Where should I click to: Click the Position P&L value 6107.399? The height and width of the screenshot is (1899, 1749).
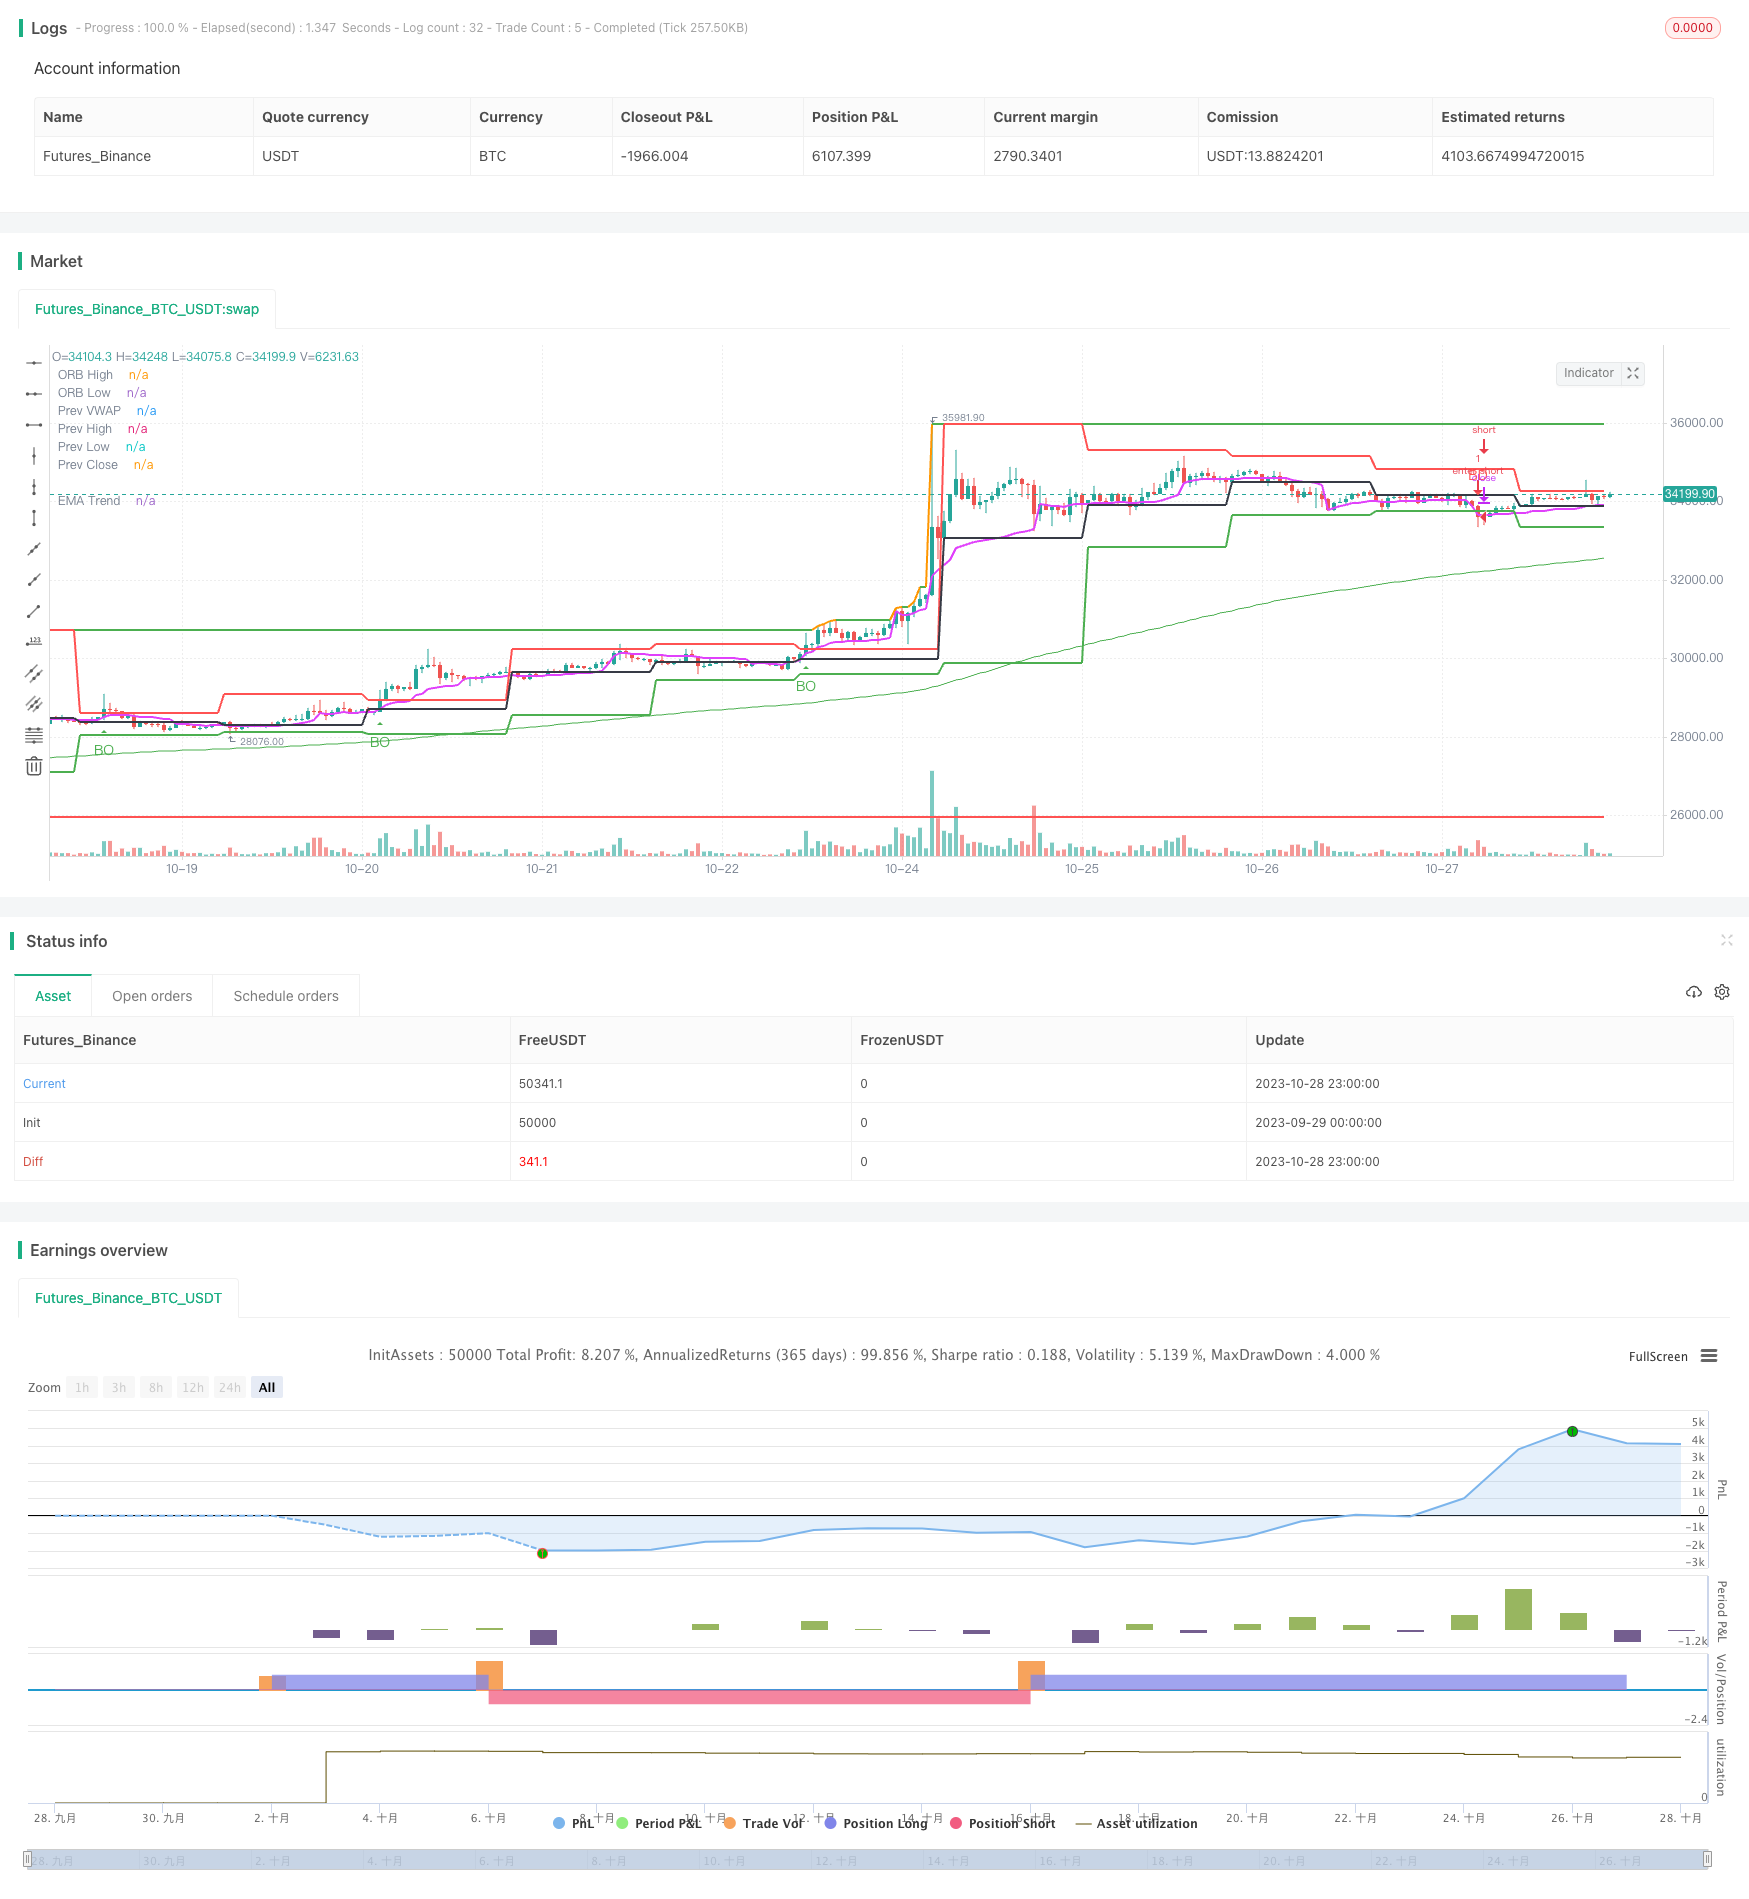tap(841, 156)
